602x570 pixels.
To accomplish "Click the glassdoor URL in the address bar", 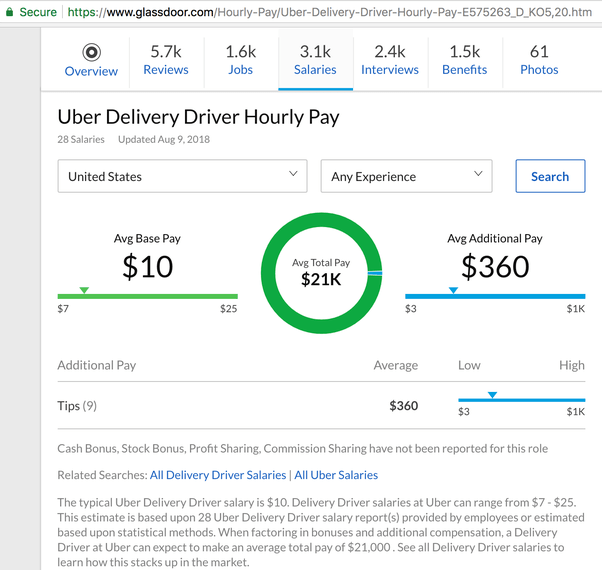I will tap(330, 12).
